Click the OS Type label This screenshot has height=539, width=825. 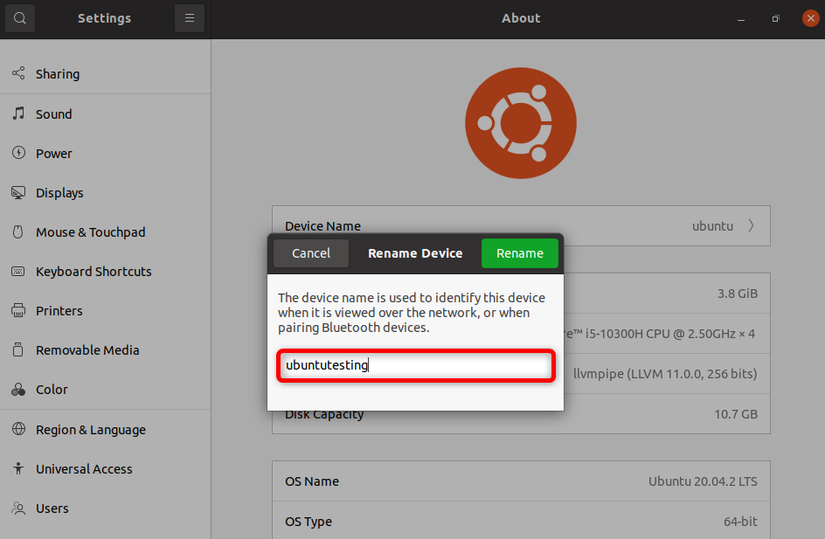[308, 522]
